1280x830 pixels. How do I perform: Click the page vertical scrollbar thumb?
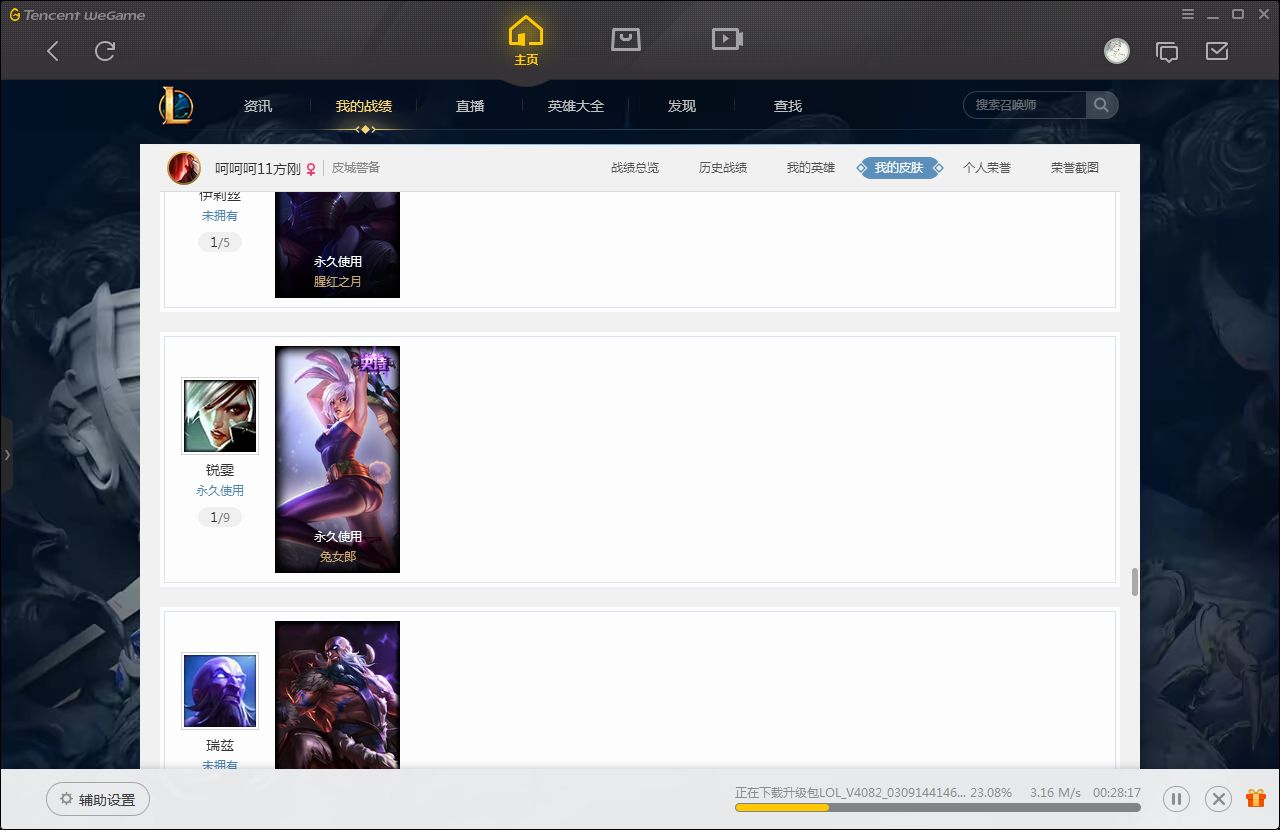1135,582
